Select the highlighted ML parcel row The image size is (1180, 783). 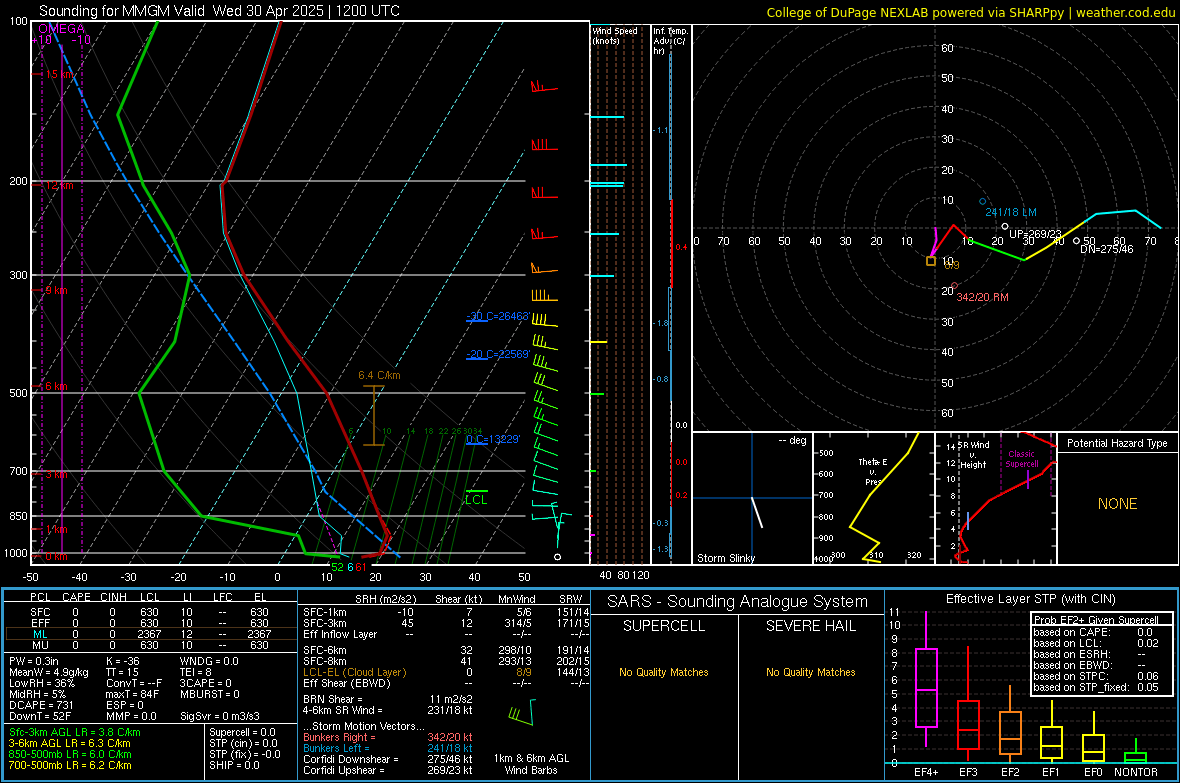(150, 634)
